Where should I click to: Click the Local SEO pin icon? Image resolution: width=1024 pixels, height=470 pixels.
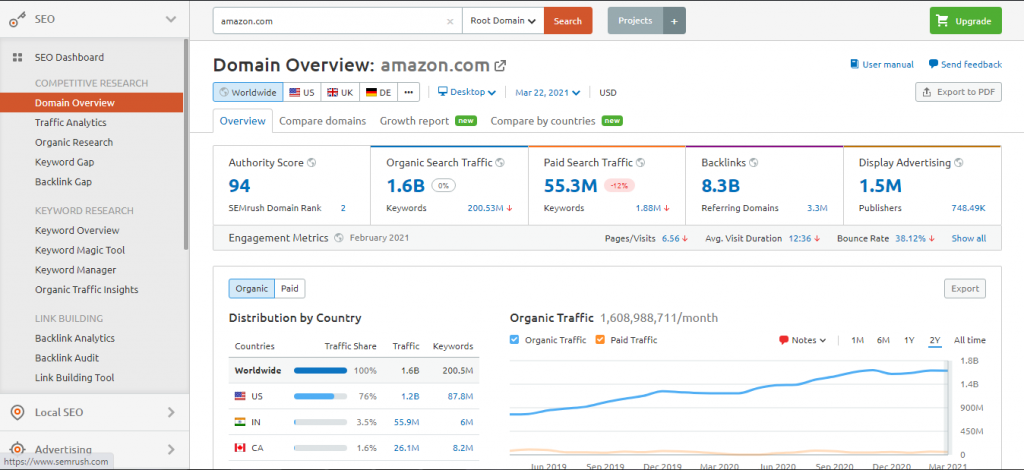(17, 413)
